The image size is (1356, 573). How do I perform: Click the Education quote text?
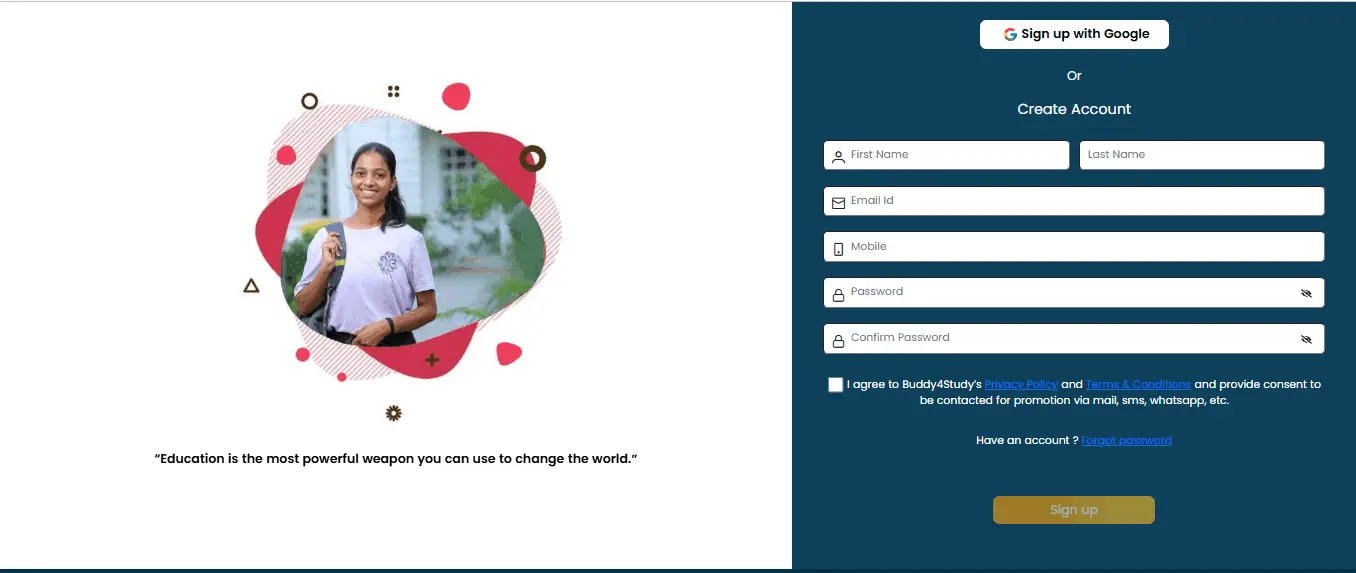pyautogui.click(x=396, y=459)
